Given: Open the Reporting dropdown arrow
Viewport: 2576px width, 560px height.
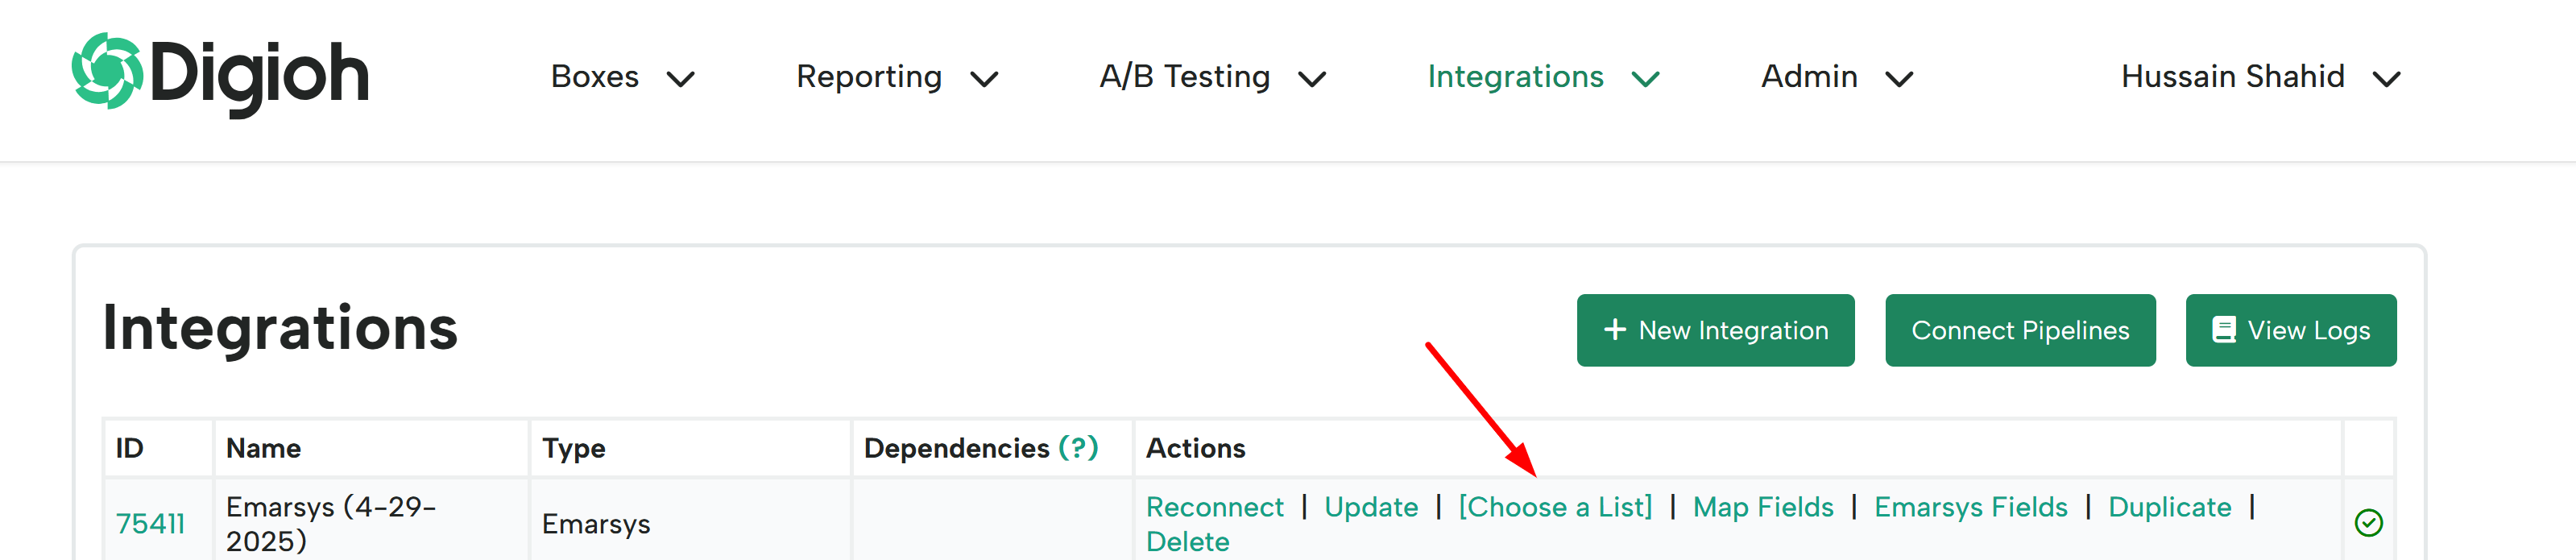Looking at the screenshot, I should coord(985,78).
